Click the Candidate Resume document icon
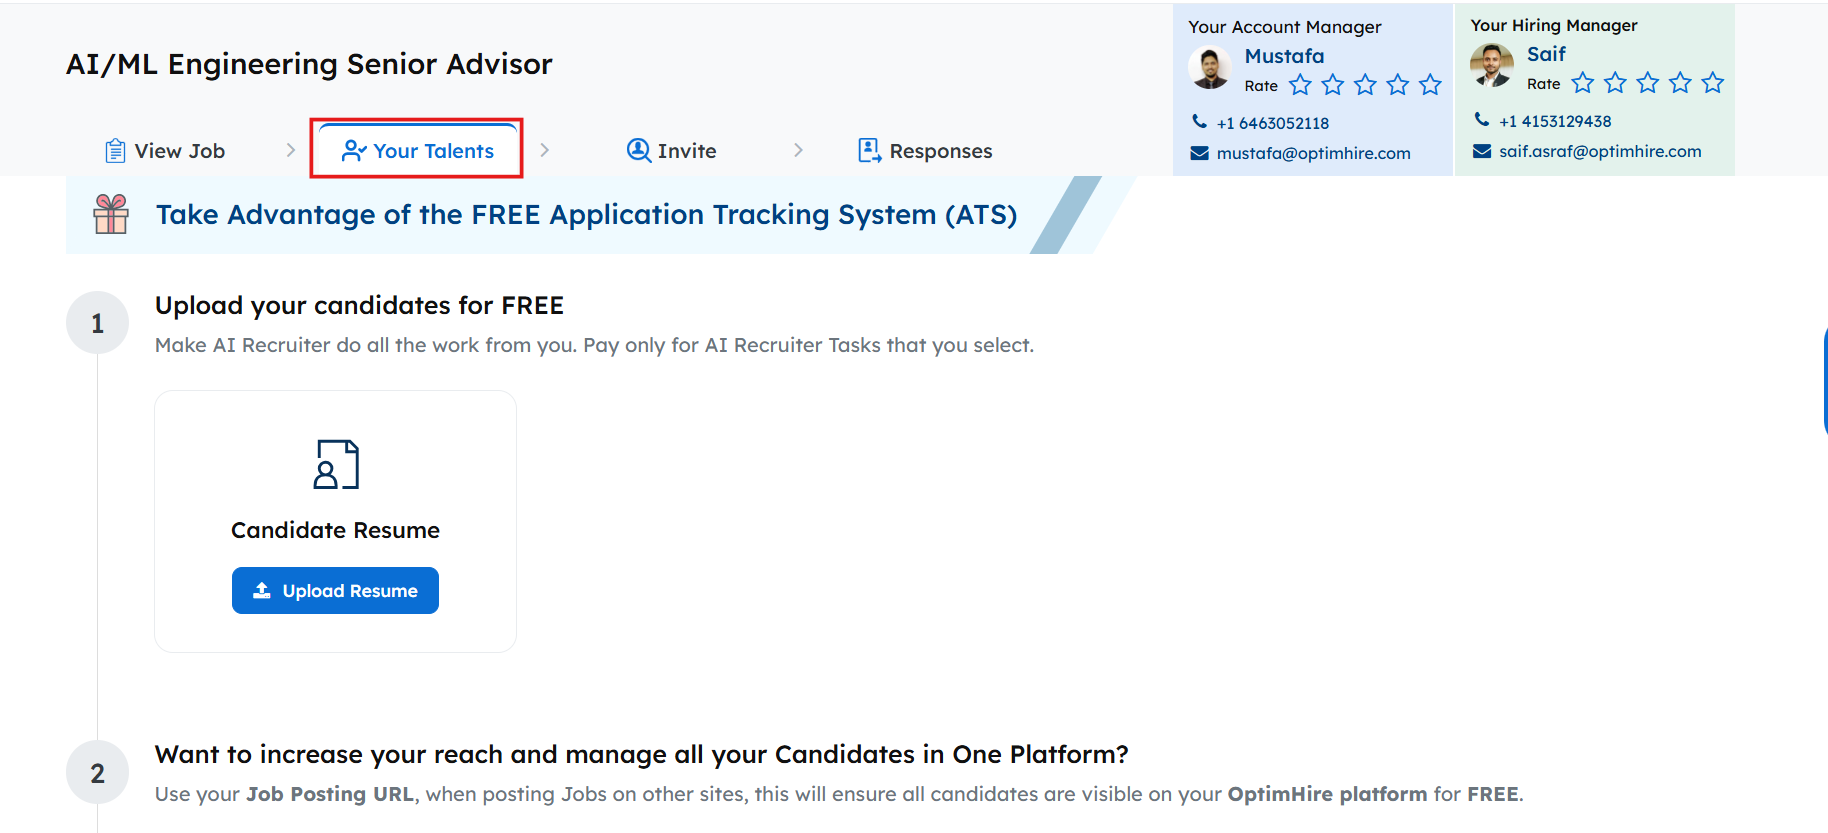The image size is (1828, 833). (x=336, y=465)
